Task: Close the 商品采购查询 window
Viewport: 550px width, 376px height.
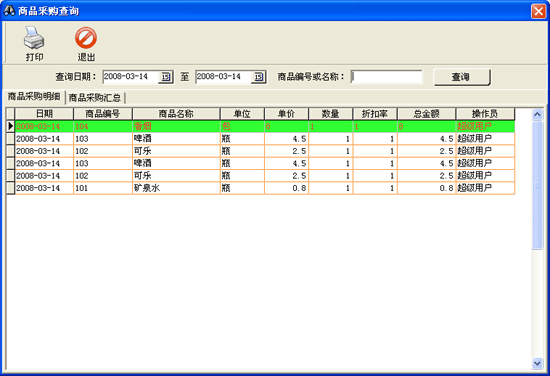Action: 538,11
